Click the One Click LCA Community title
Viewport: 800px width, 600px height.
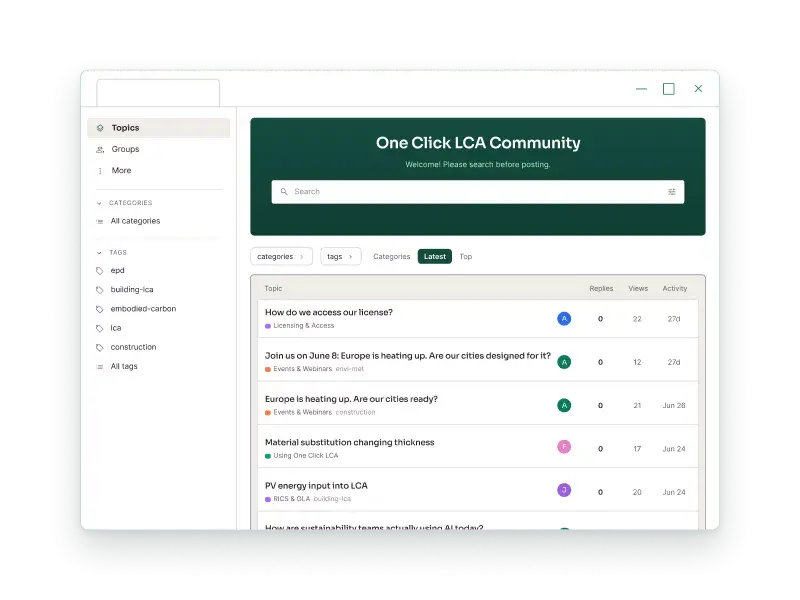478,143
